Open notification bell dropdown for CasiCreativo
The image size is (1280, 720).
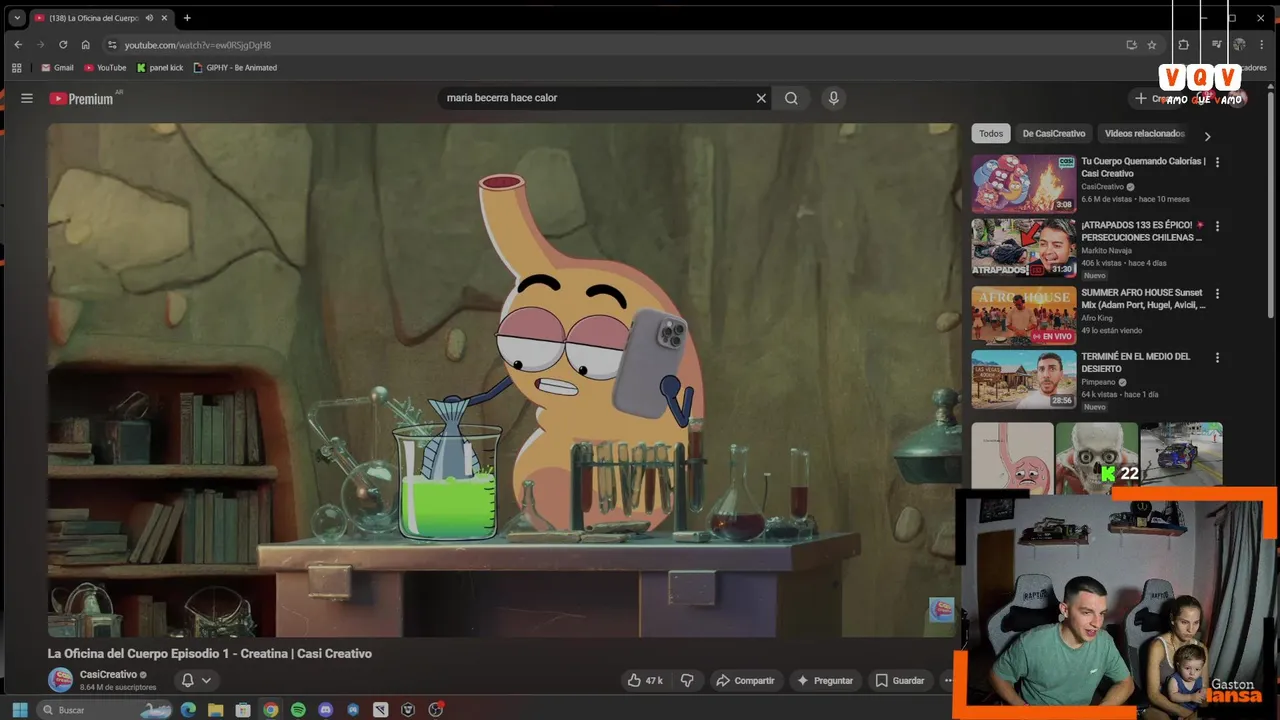click(x=196, y=680)
